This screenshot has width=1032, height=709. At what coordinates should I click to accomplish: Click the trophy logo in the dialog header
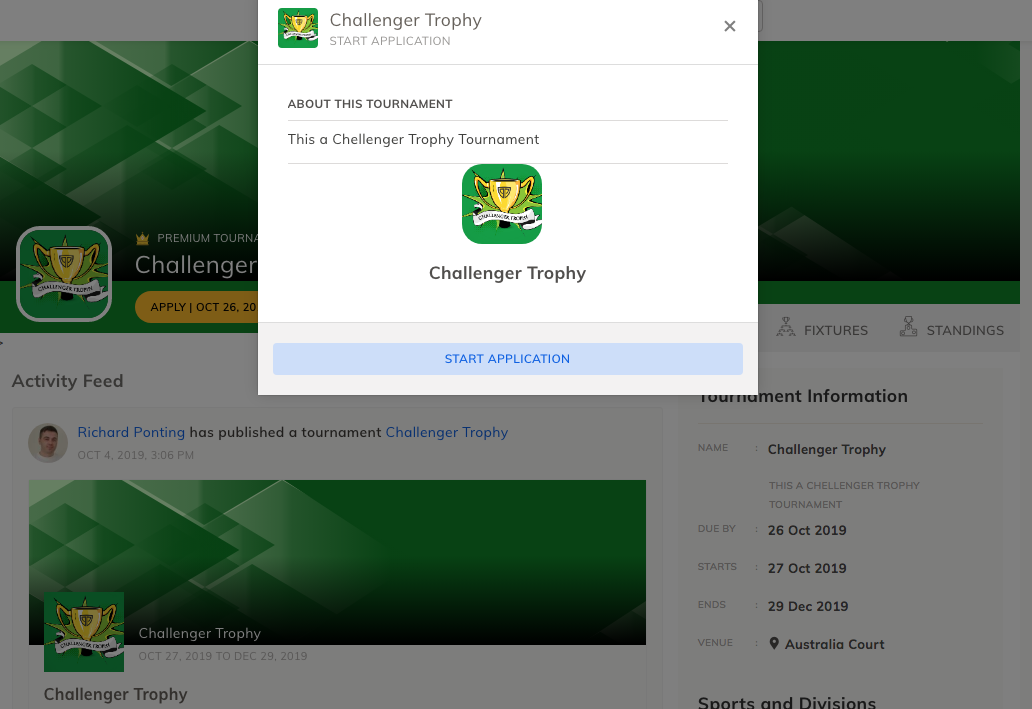pos(297,28)
